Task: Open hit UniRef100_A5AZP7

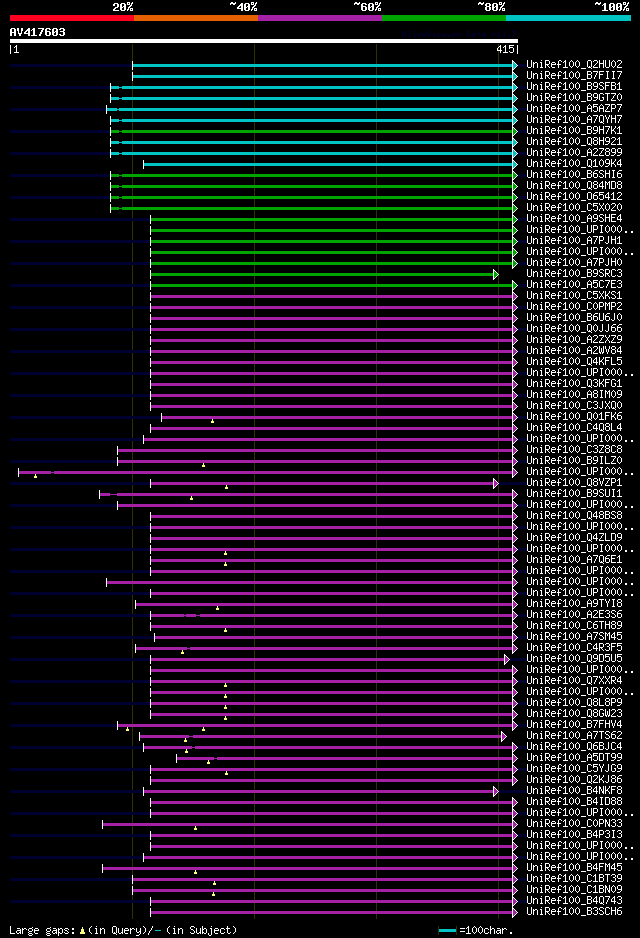Action: point(574,108)
